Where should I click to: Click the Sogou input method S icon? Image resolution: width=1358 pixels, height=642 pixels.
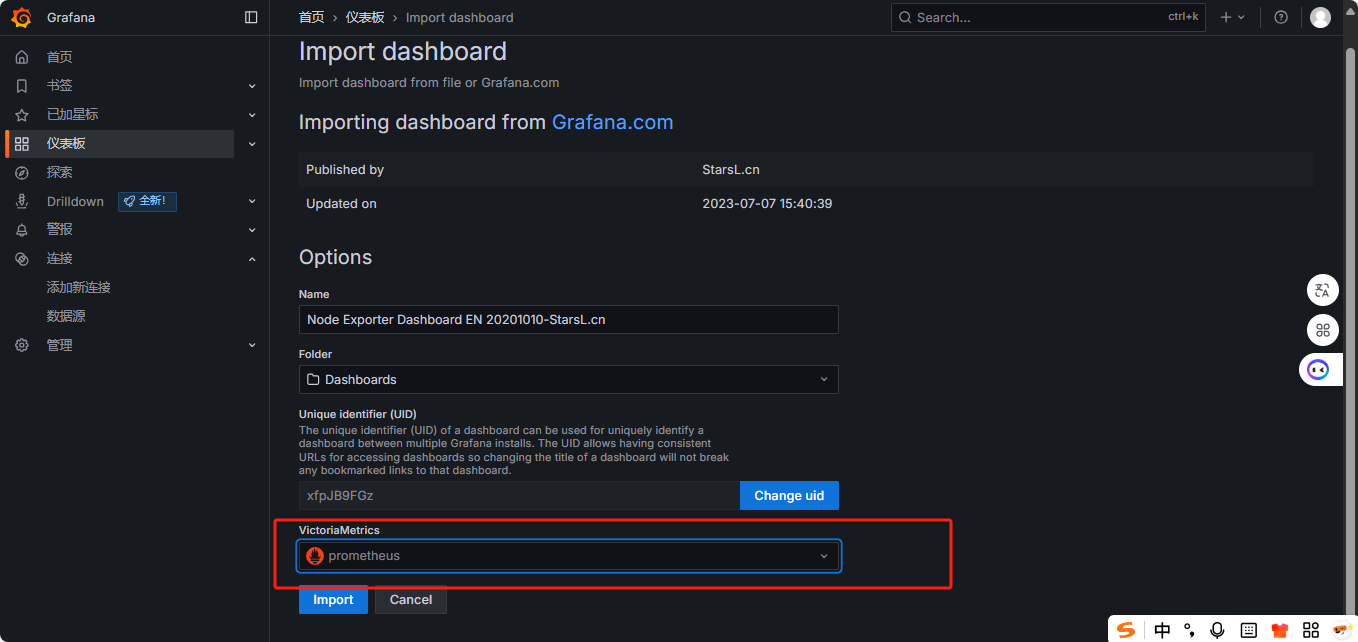coord(1127,630)
